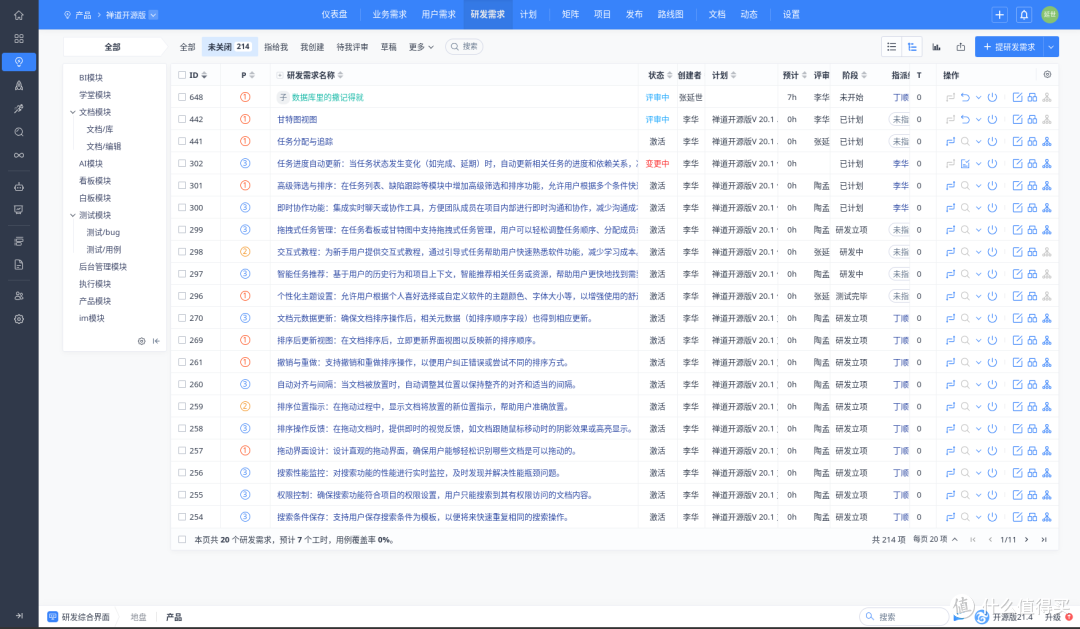Check the box for requirement 254
The height and width of the screenshot is (629, 1080).
click(182, 517)
